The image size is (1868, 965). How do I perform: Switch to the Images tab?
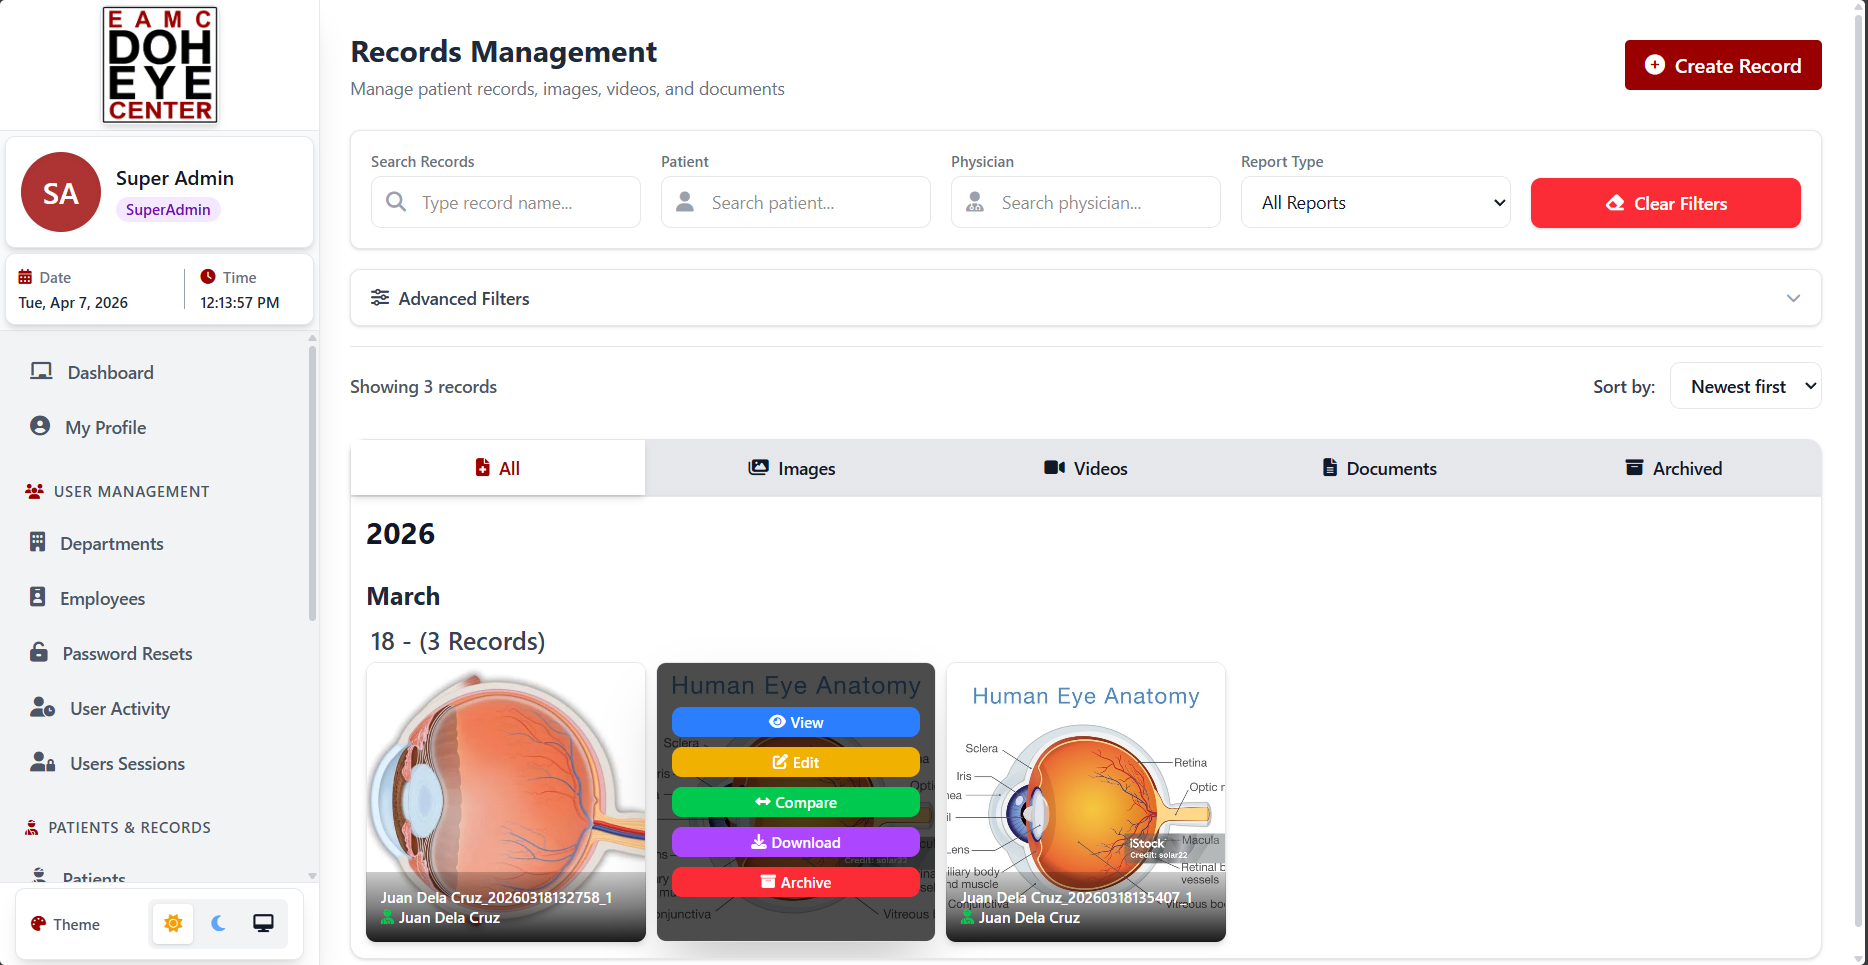pos(792,468)
